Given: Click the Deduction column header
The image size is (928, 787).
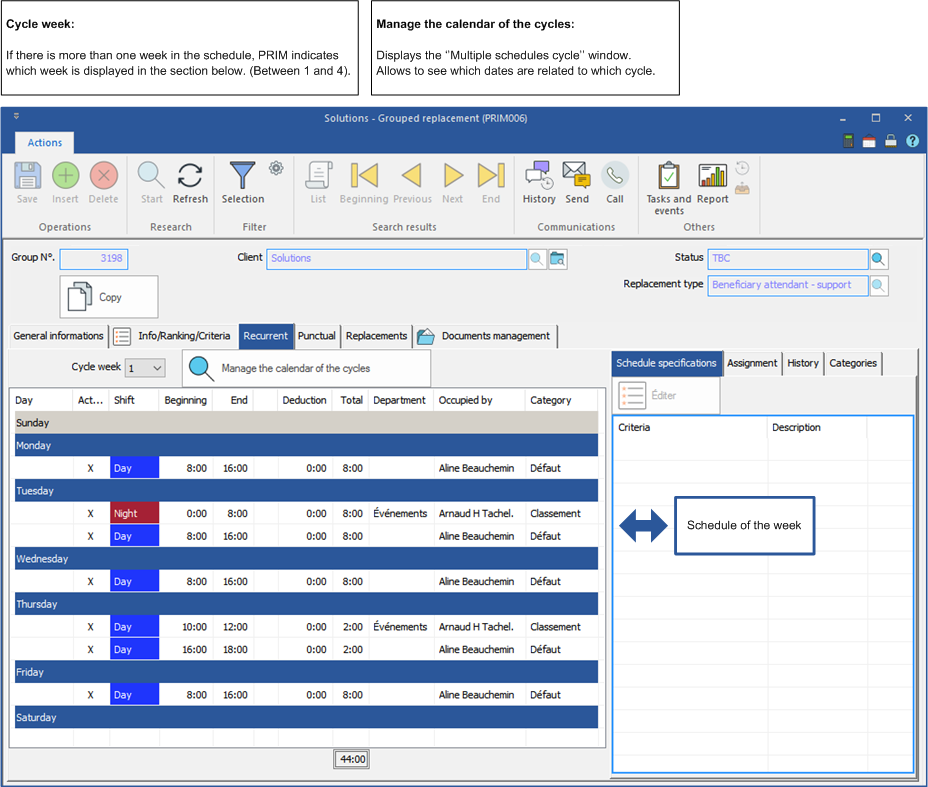Looking at the screenshot, I should click(x=304, y=401).
